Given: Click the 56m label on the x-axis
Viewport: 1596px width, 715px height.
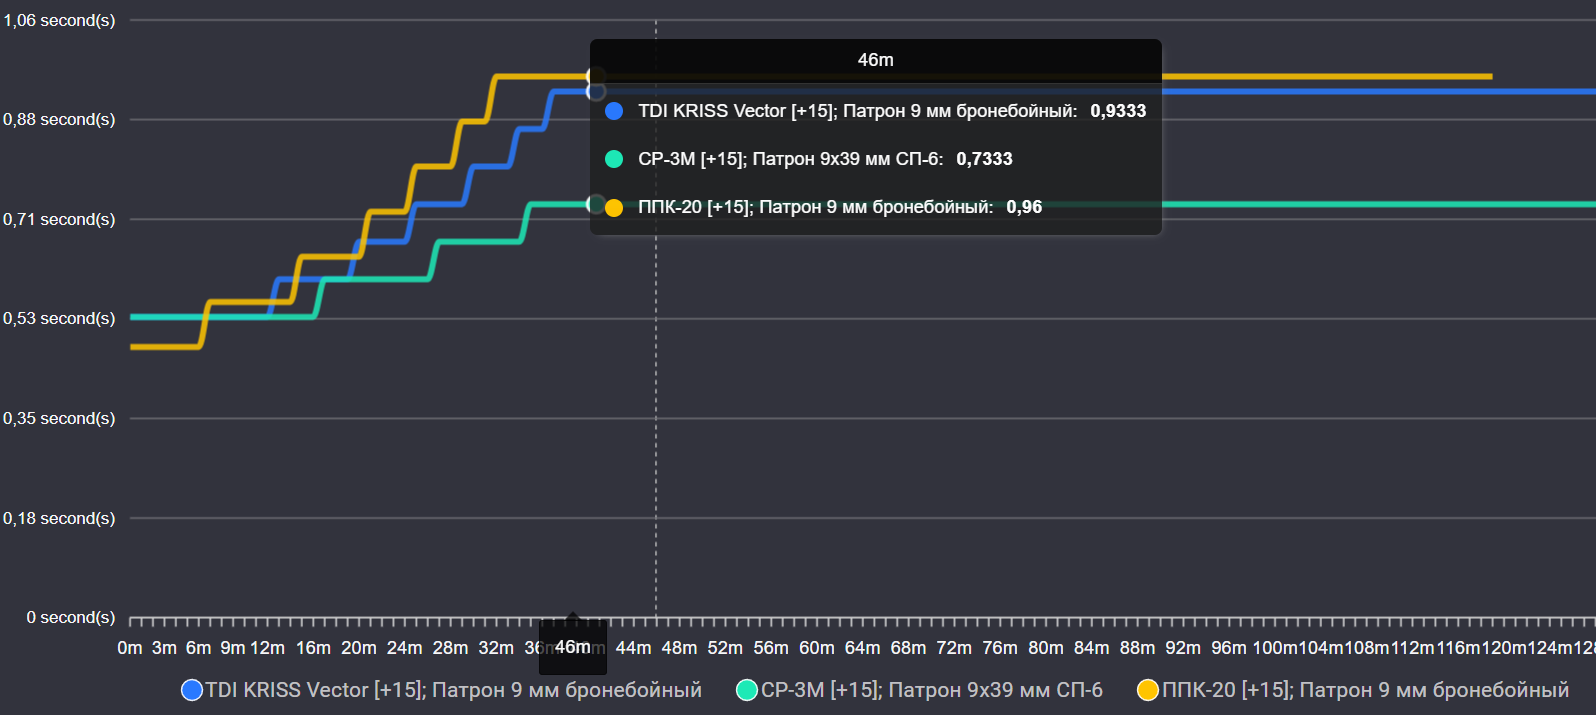Looking at the screenshot, I should click(771, 648).
